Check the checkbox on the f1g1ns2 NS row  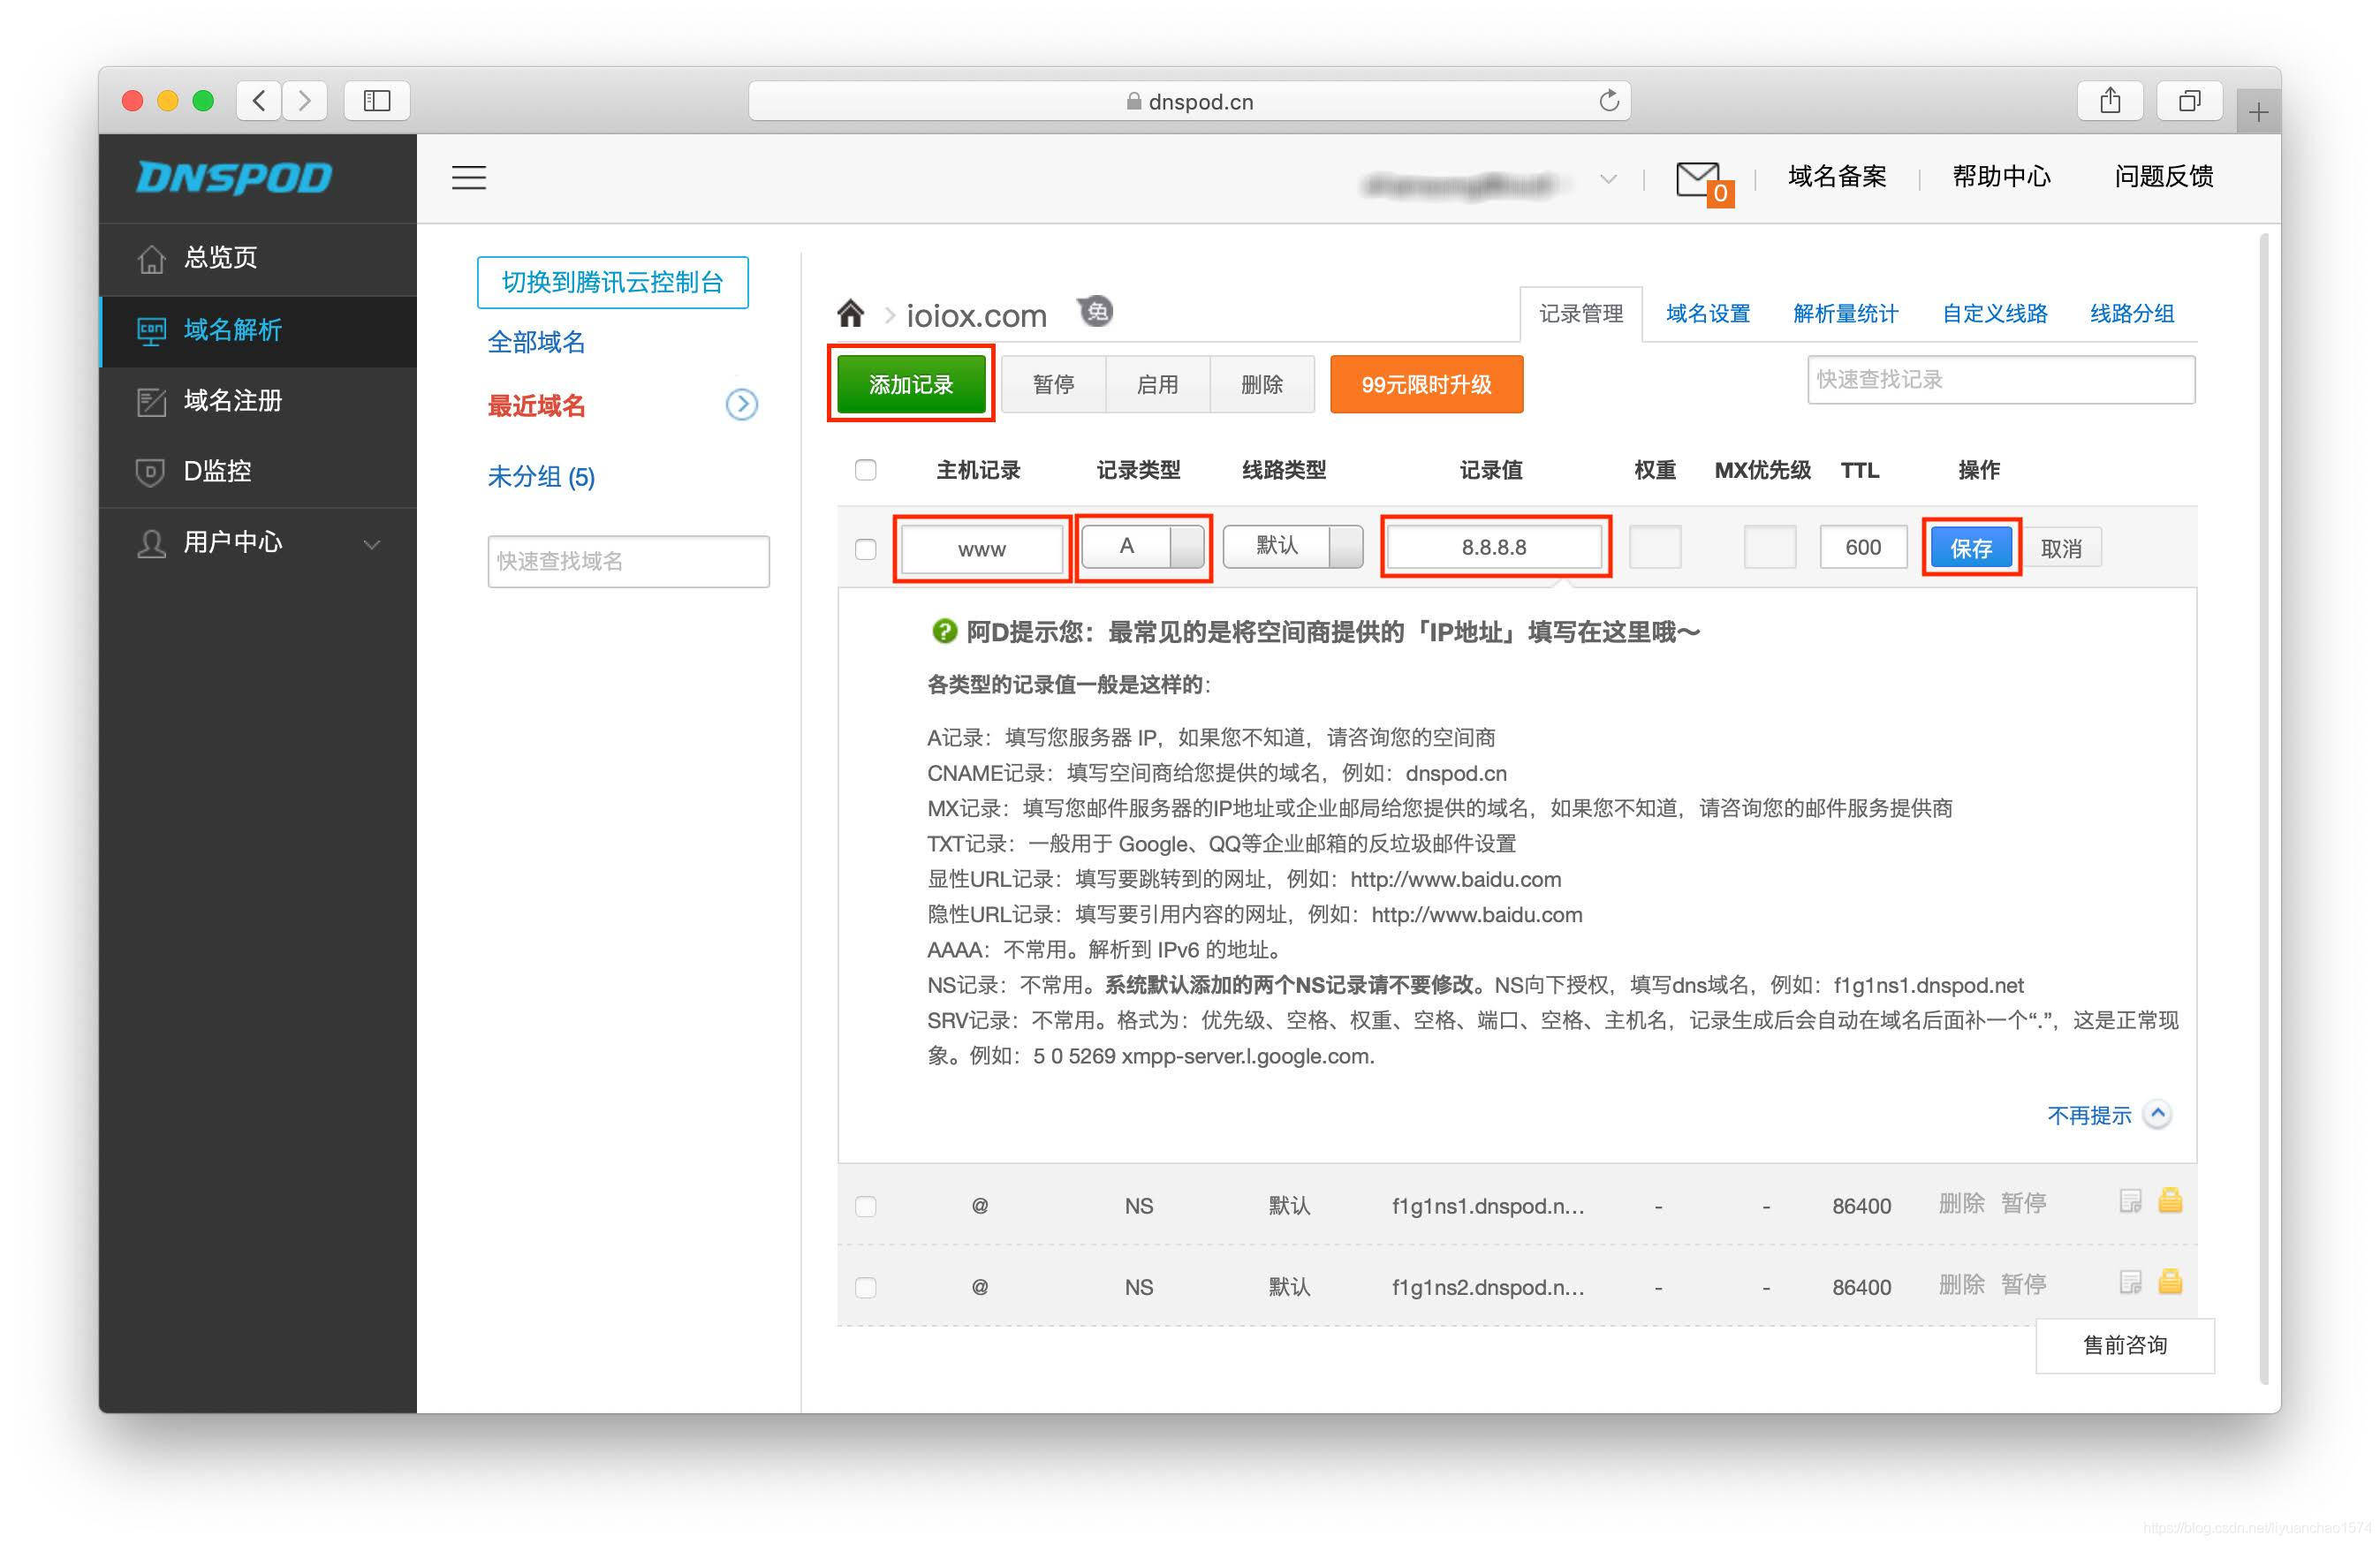click(x=865, y=1287)
